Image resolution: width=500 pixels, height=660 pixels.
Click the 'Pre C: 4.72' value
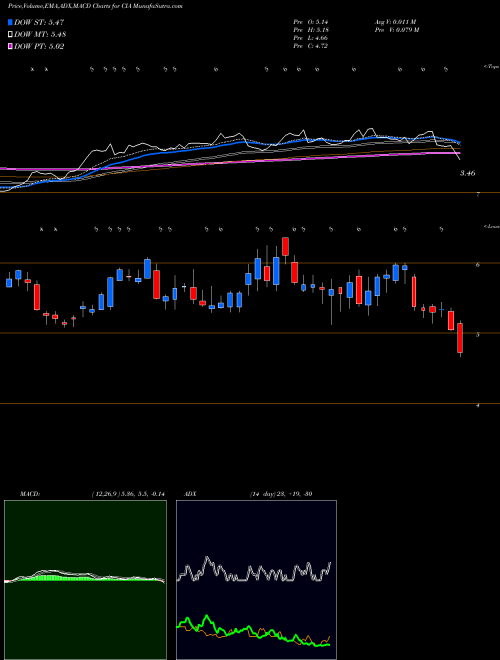pyautogui.click(x=311, y=46)
